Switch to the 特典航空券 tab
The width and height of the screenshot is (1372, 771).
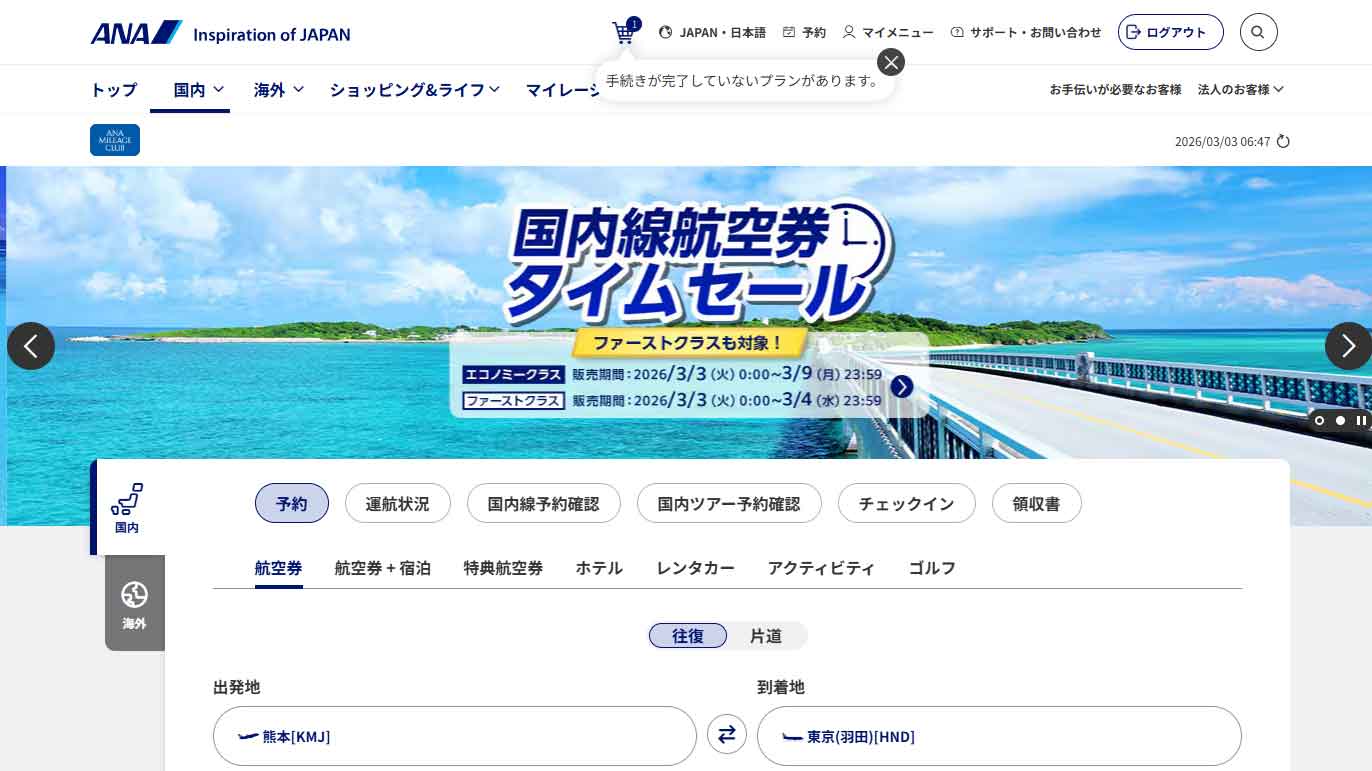503,568
